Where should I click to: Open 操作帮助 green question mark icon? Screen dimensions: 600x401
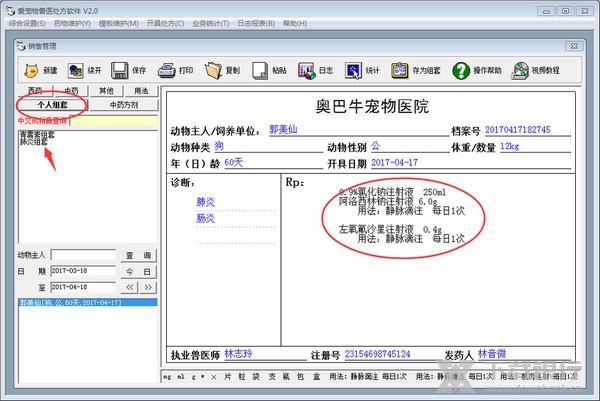[461, 71]
